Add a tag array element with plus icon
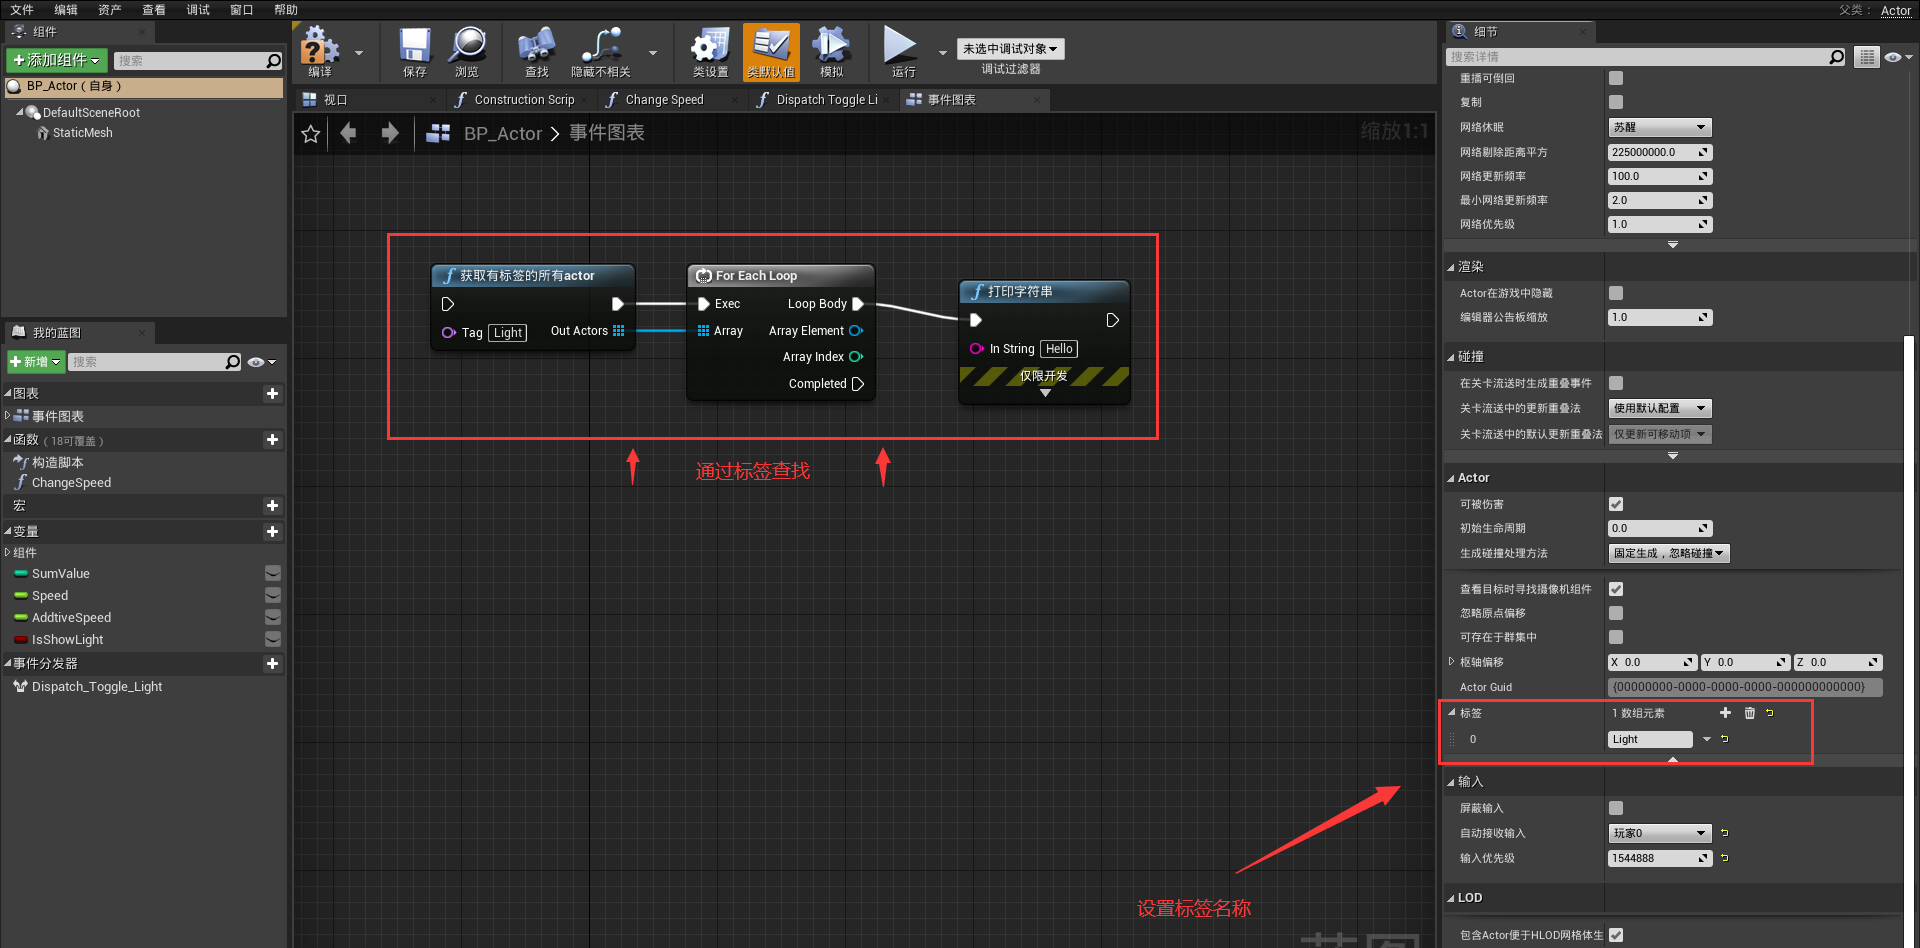 pyautogui.click(x=1725, y=713)
